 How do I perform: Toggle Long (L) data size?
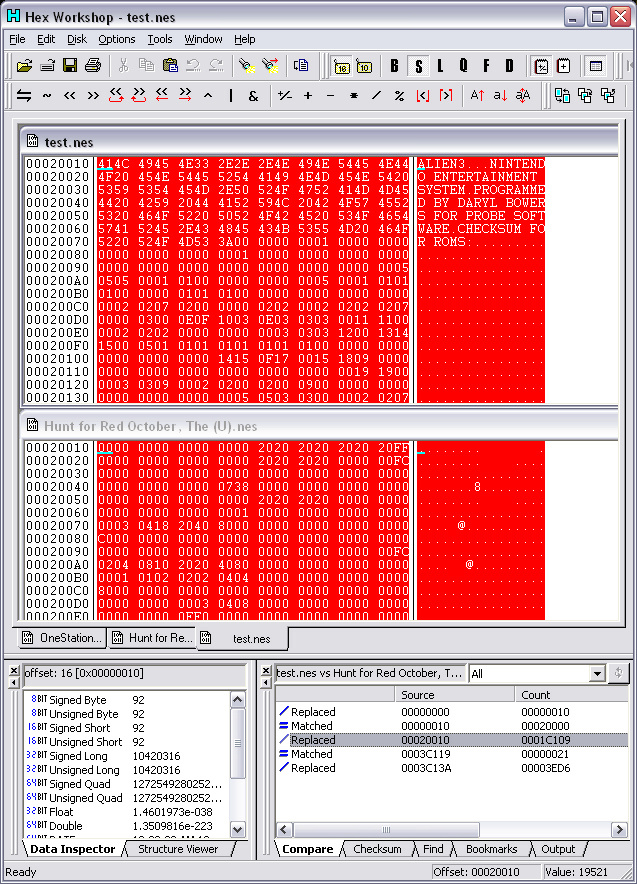(440, 67)
